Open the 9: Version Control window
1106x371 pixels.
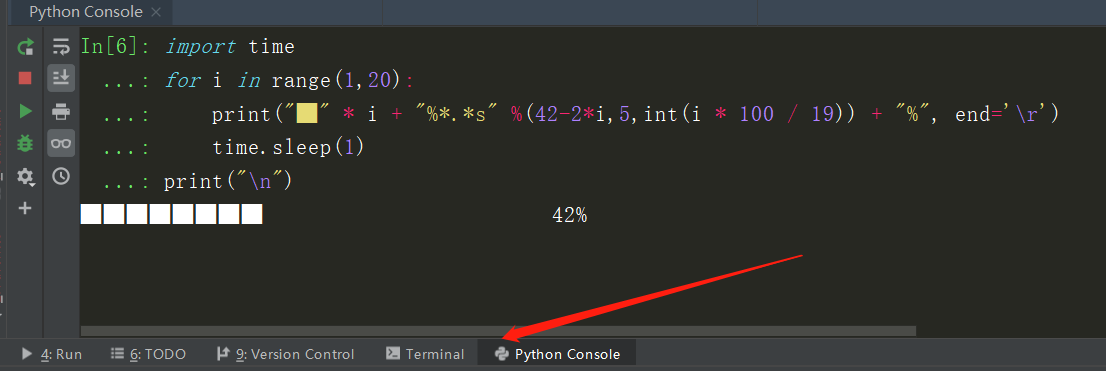click(286, 354)
